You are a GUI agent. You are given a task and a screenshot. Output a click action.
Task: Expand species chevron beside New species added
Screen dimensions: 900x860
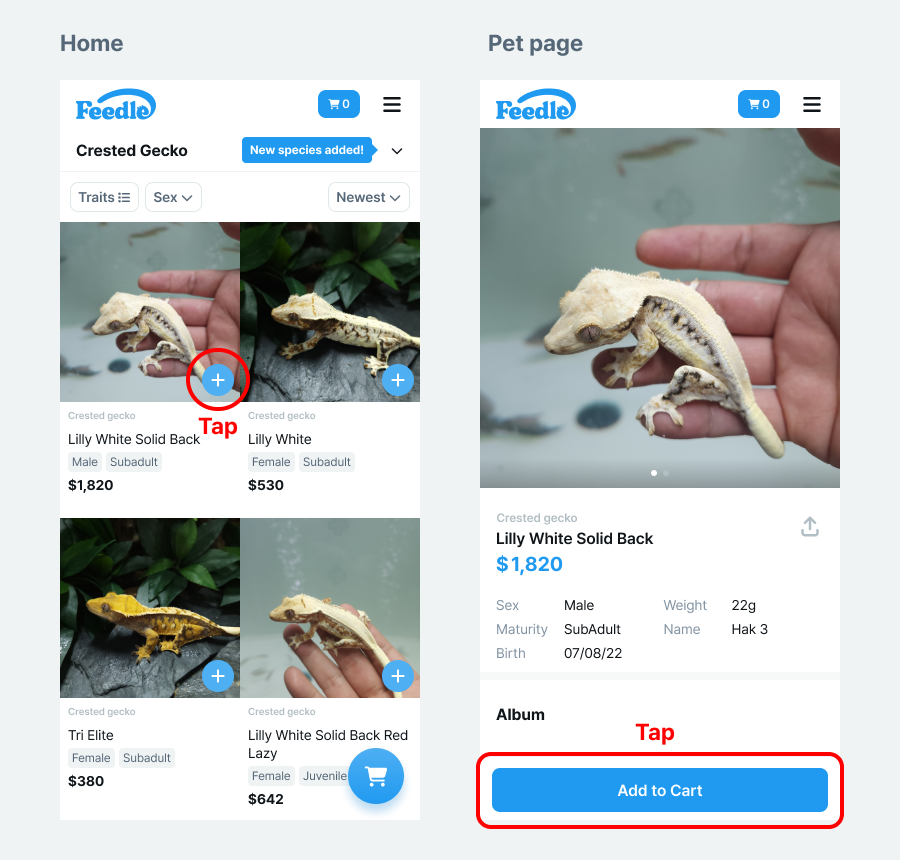397,151
